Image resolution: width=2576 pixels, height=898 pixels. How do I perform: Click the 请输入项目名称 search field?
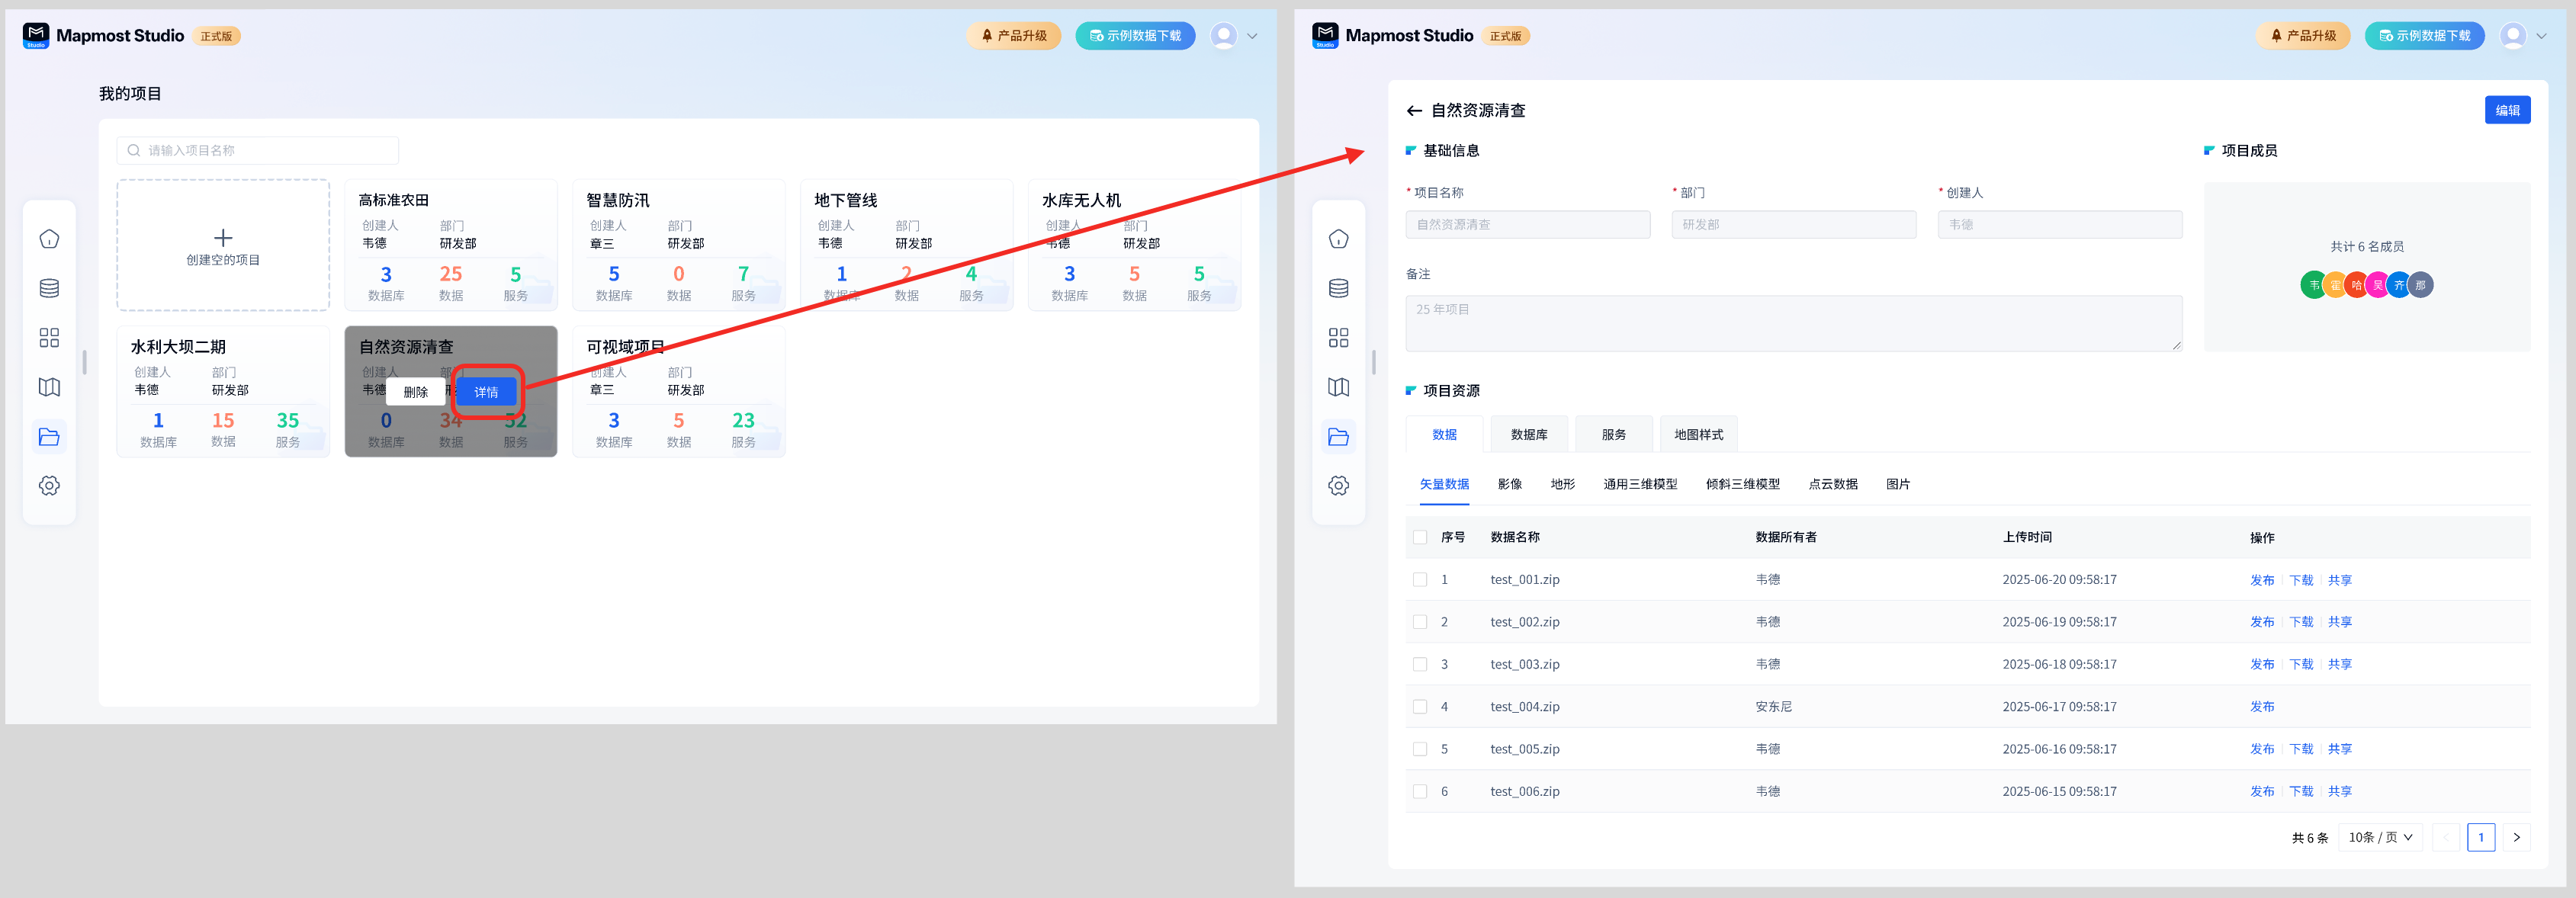pyautogui.click(x=258, y=150)
